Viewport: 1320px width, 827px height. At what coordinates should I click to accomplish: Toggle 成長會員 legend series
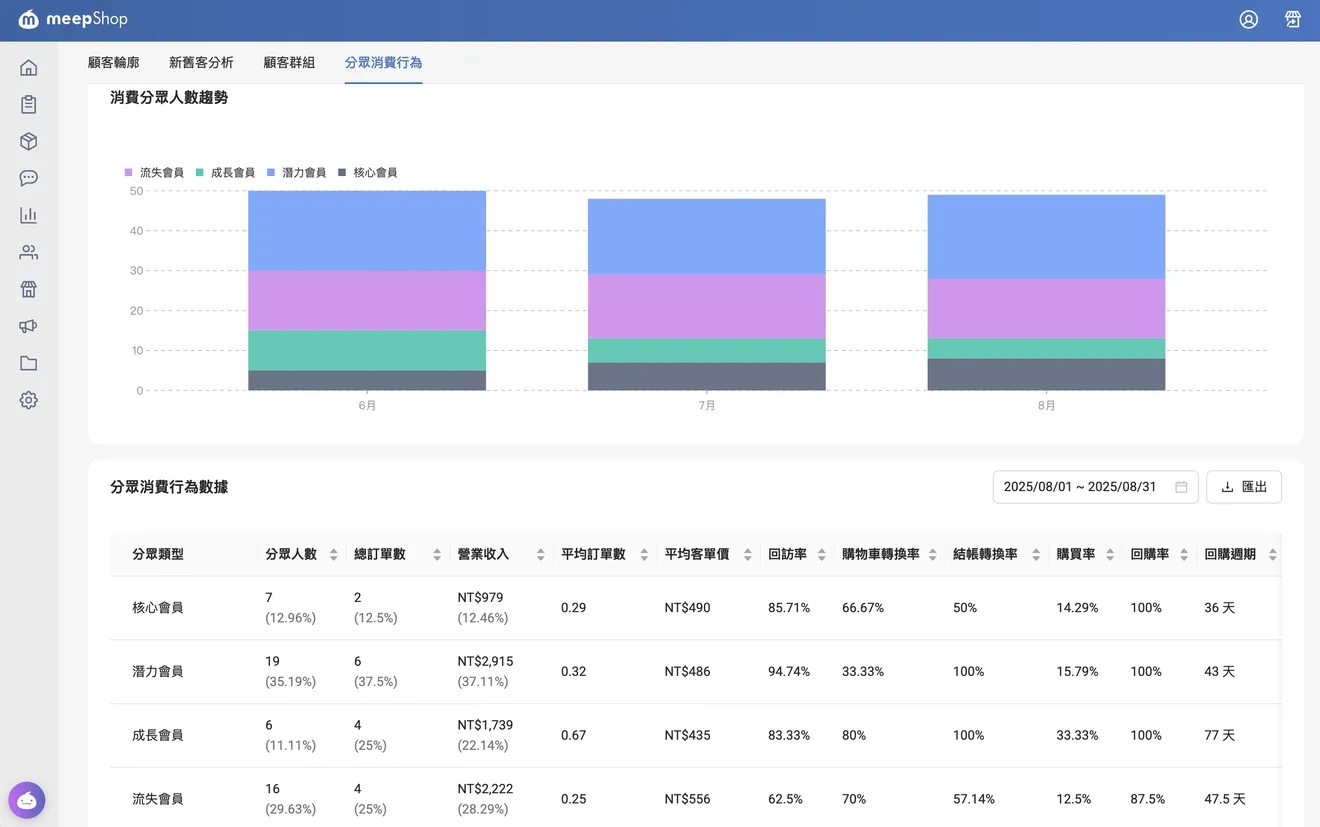(225, 172)
